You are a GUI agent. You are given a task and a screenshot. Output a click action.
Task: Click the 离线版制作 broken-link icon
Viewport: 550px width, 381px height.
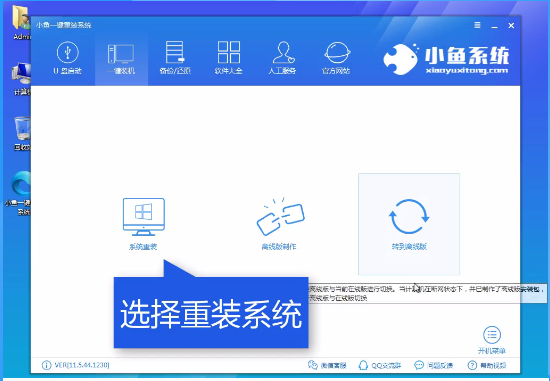coord(280,216)
